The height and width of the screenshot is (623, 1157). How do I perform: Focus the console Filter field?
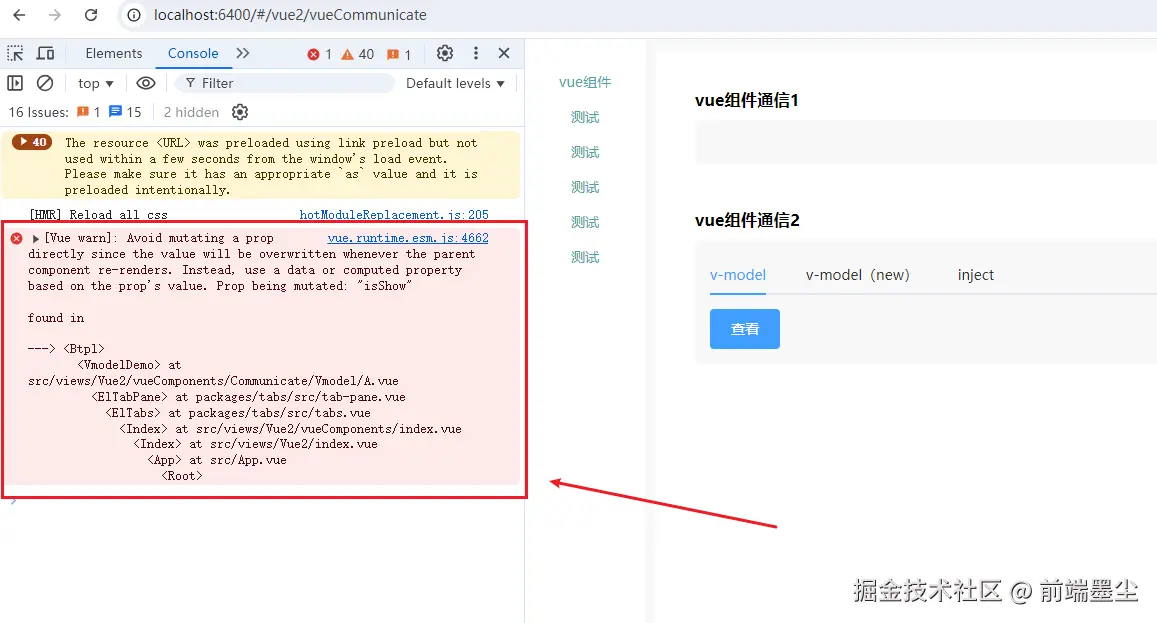click(285, 83)
